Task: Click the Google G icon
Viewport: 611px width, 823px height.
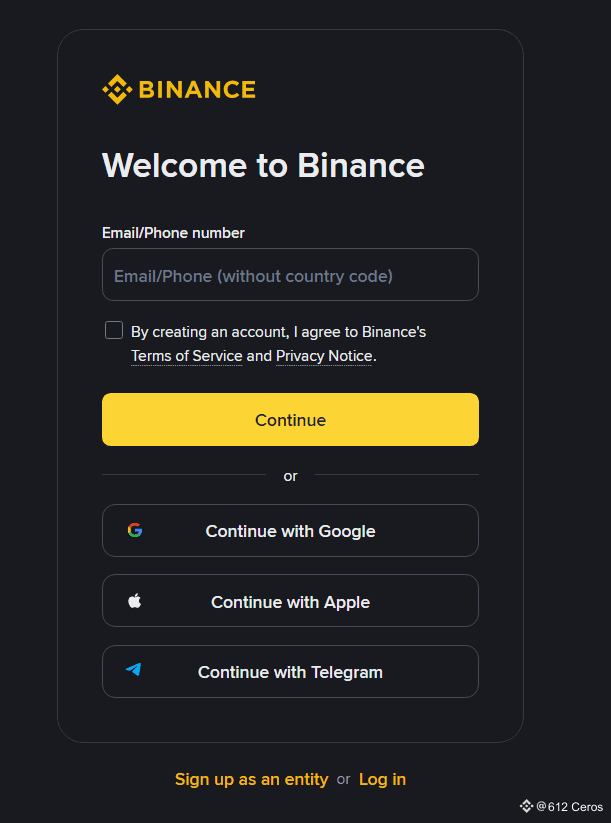Action: [135, 531]
